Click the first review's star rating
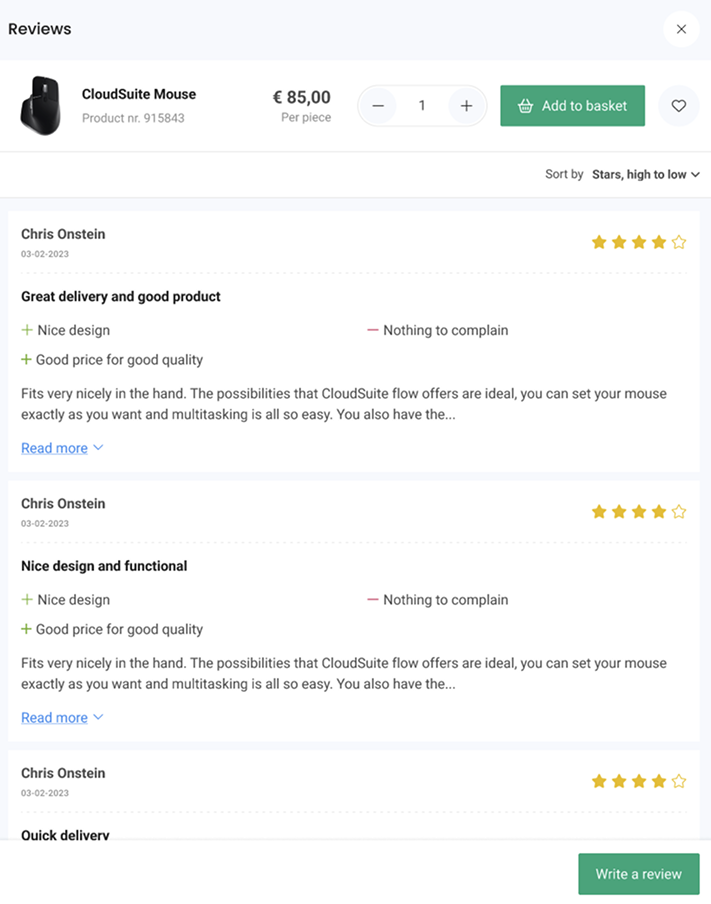The width and height of the screenshot is (711, 904). click(638, 242)
